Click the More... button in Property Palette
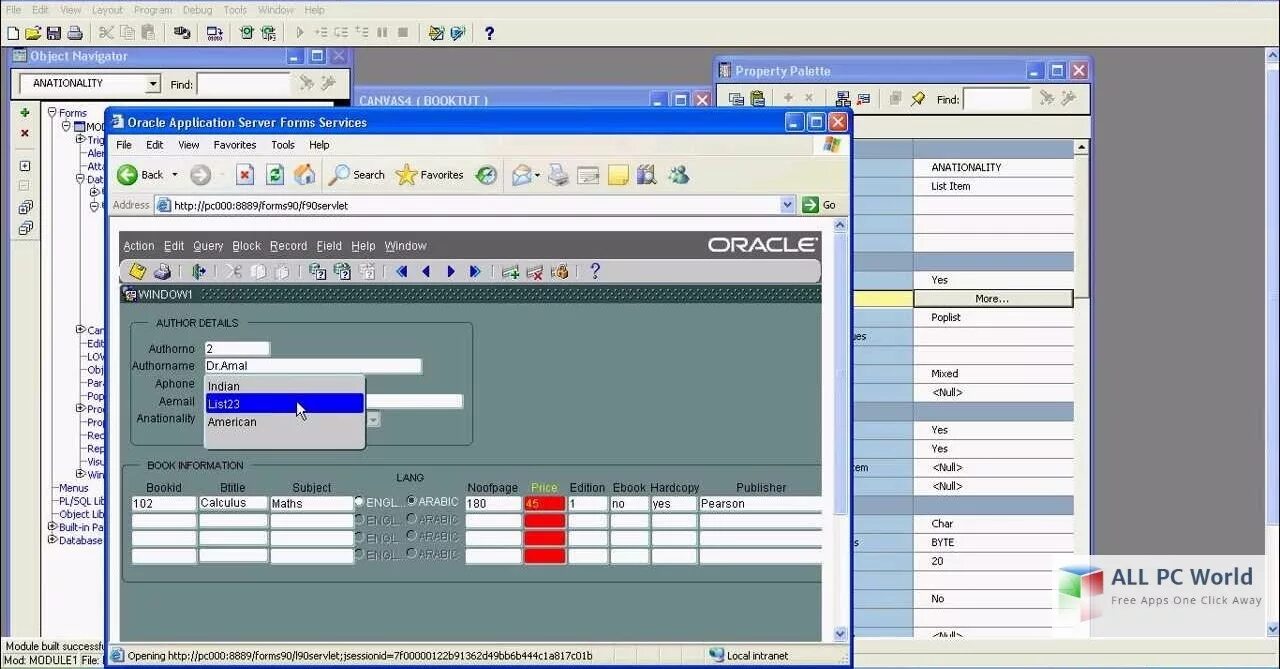The image size is (1280, 669). tap(993, 299)
